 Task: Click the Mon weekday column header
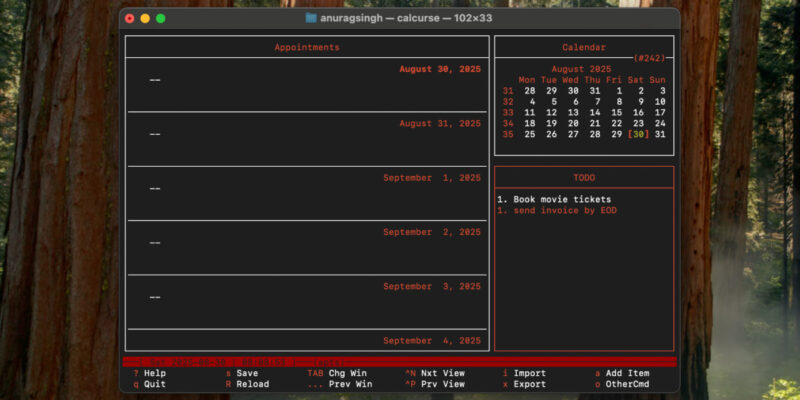pyautogui.click(x=527, y=80)
